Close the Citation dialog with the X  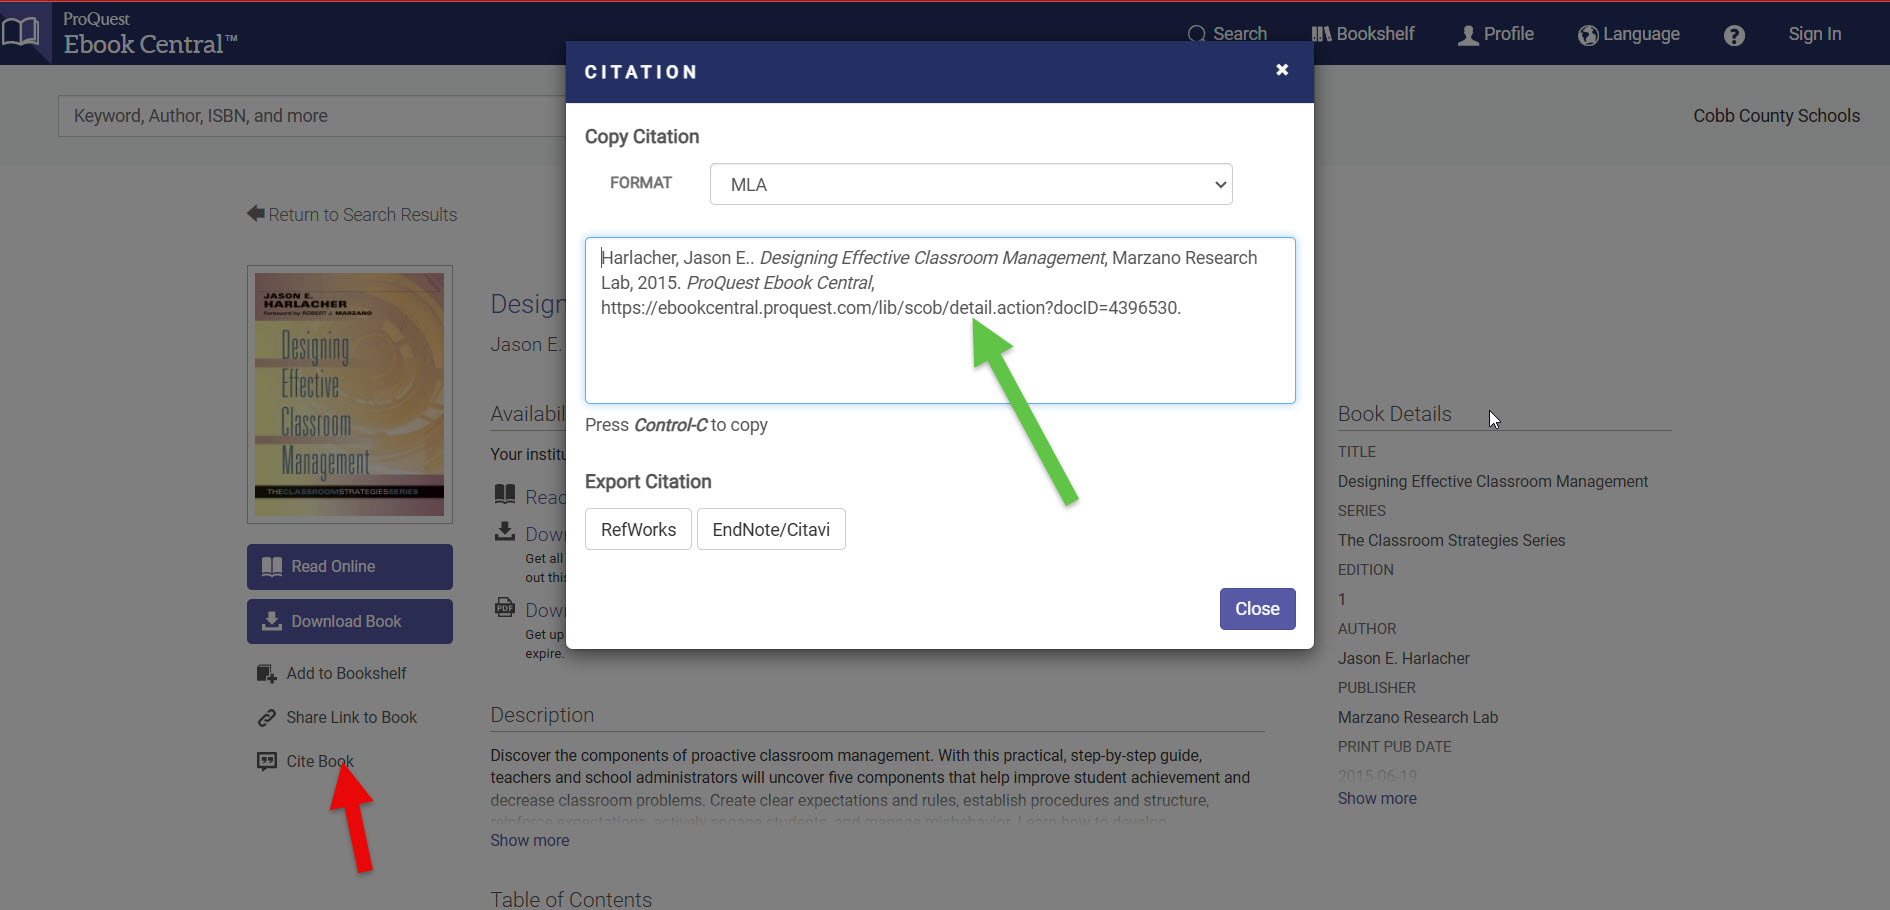click(1282, 70)
